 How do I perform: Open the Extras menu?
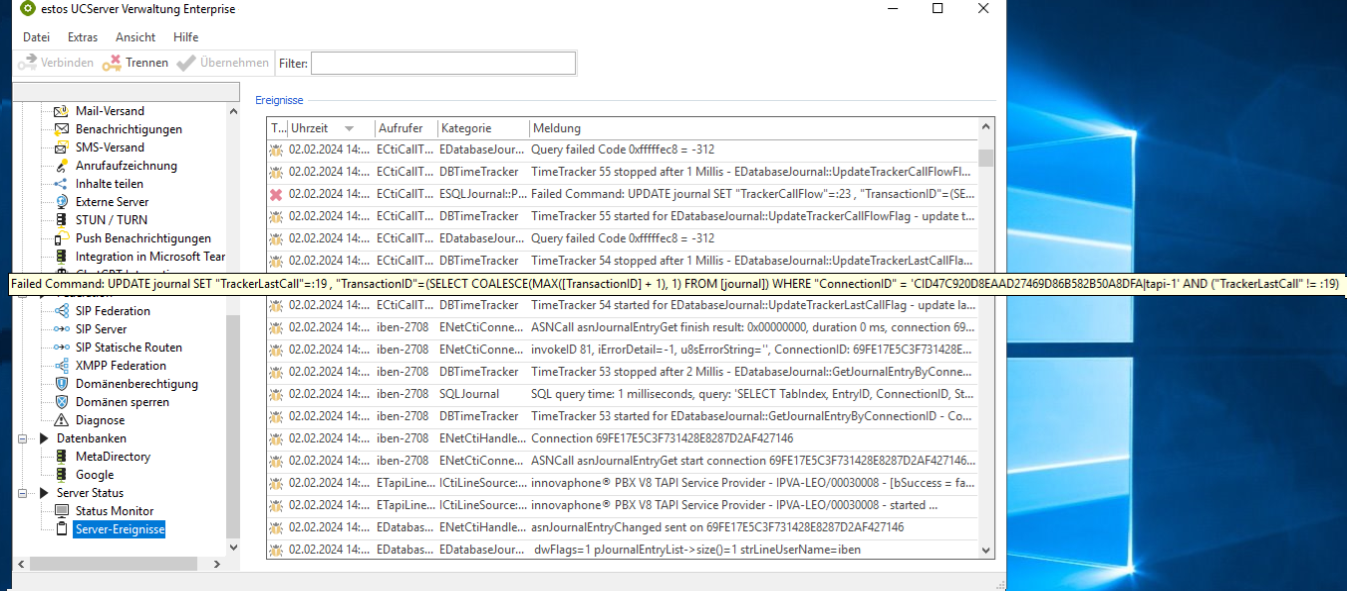click(83, 37)
